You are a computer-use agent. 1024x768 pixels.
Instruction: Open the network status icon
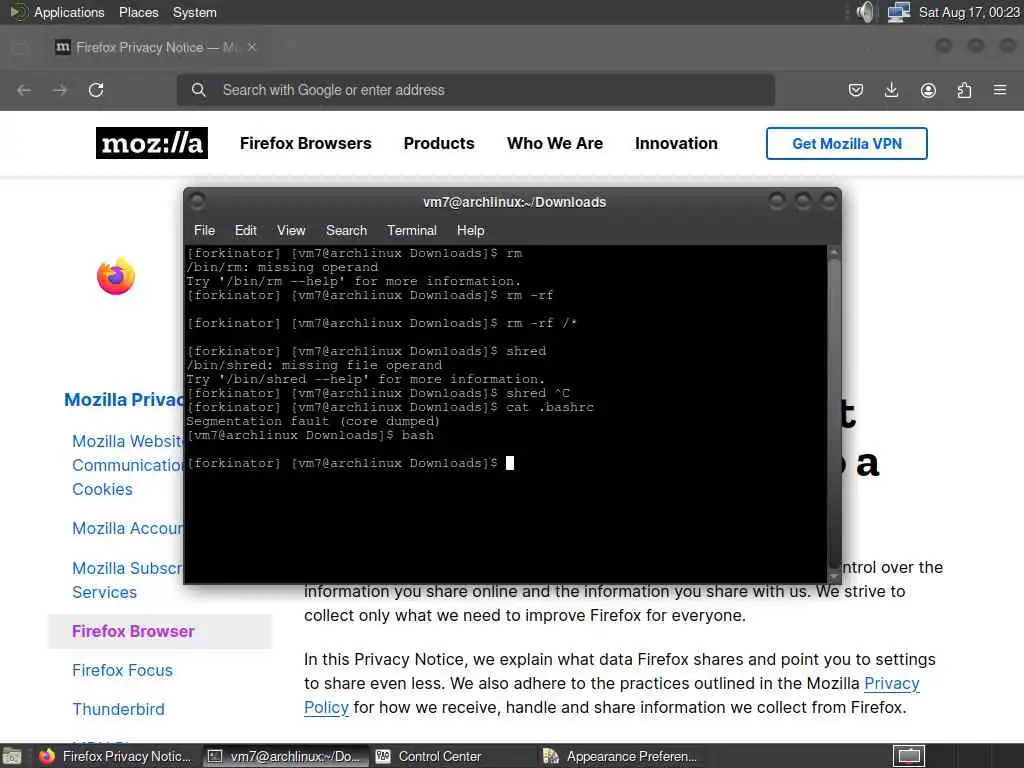tap(899, 12)
